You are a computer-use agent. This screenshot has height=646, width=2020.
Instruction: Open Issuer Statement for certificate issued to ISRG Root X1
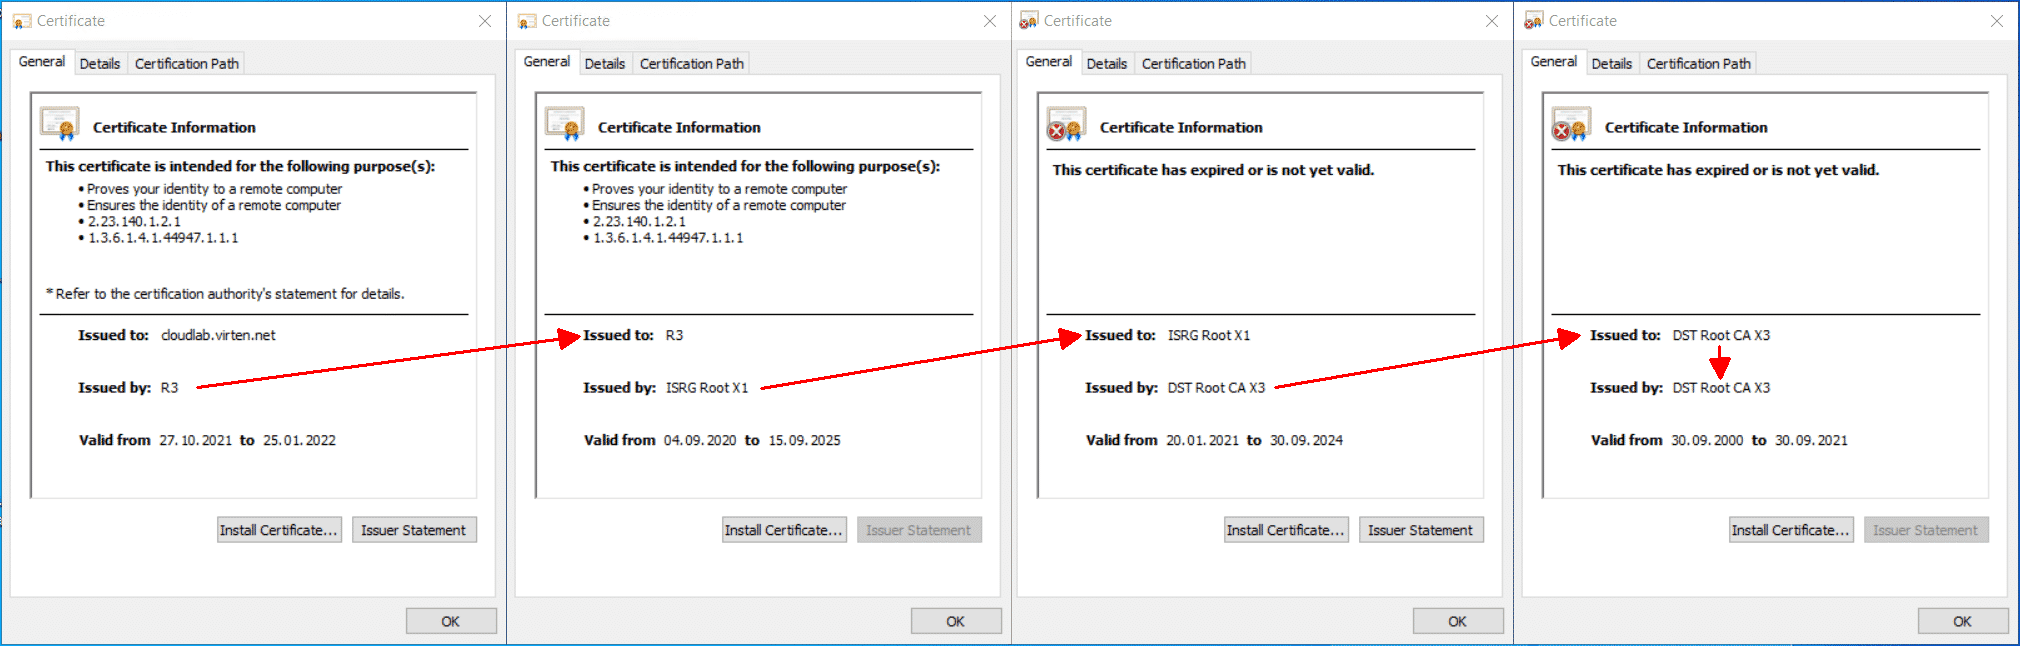click(1421, 530)
